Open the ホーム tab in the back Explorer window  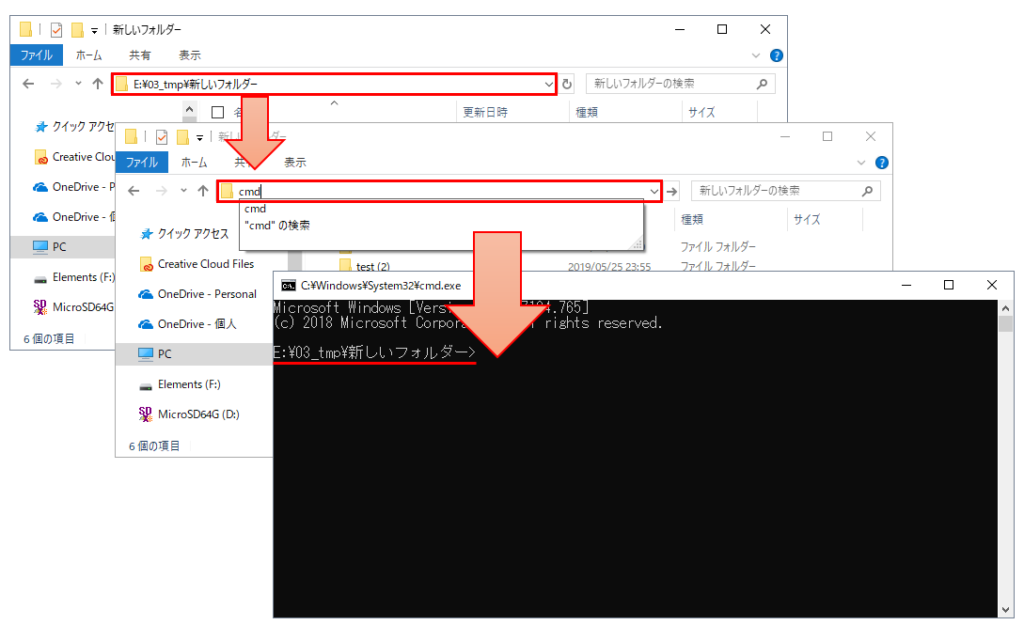coord(89,56)
